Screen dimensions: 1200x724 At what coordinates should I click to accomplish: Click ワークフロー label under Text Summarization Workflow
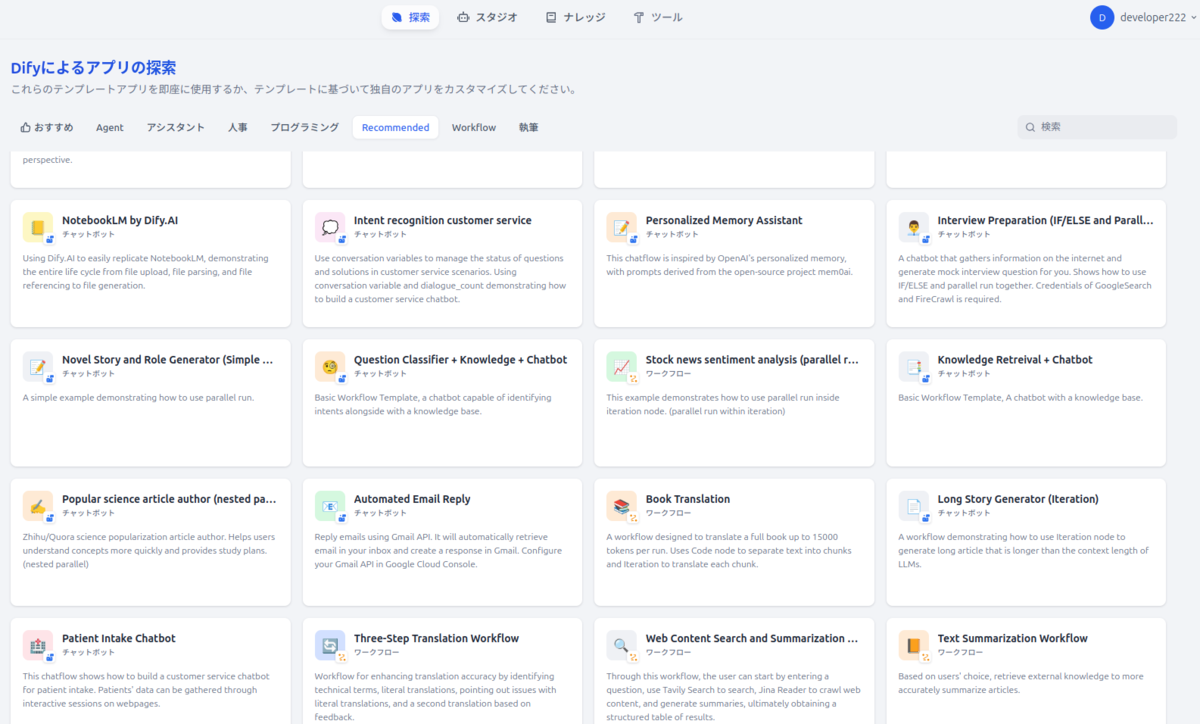[x=961, y=652]
